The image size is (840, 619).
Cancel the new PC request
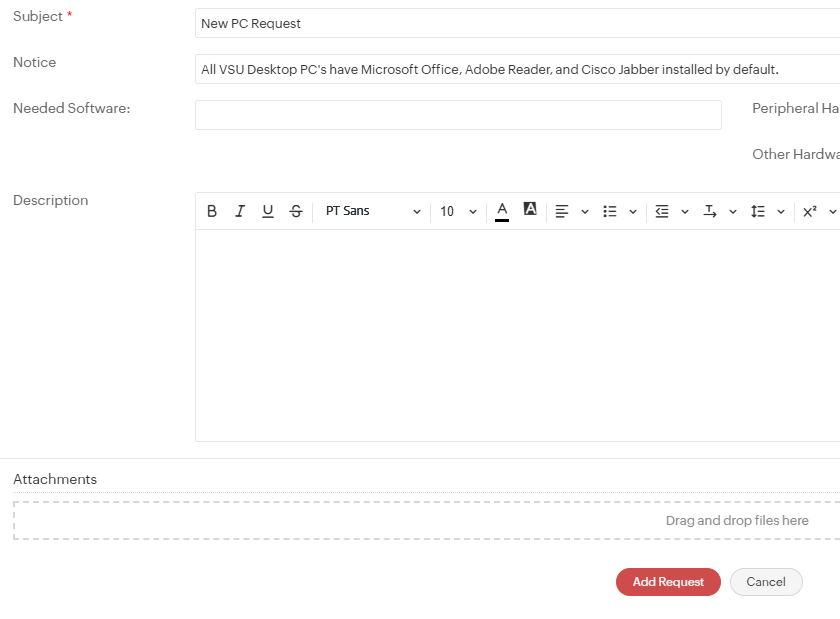pyautogui.click(x=766, y=582)
